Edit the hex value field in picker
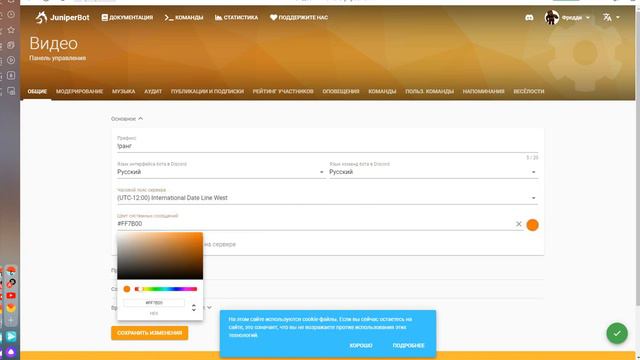 click(x=154, y=303)
